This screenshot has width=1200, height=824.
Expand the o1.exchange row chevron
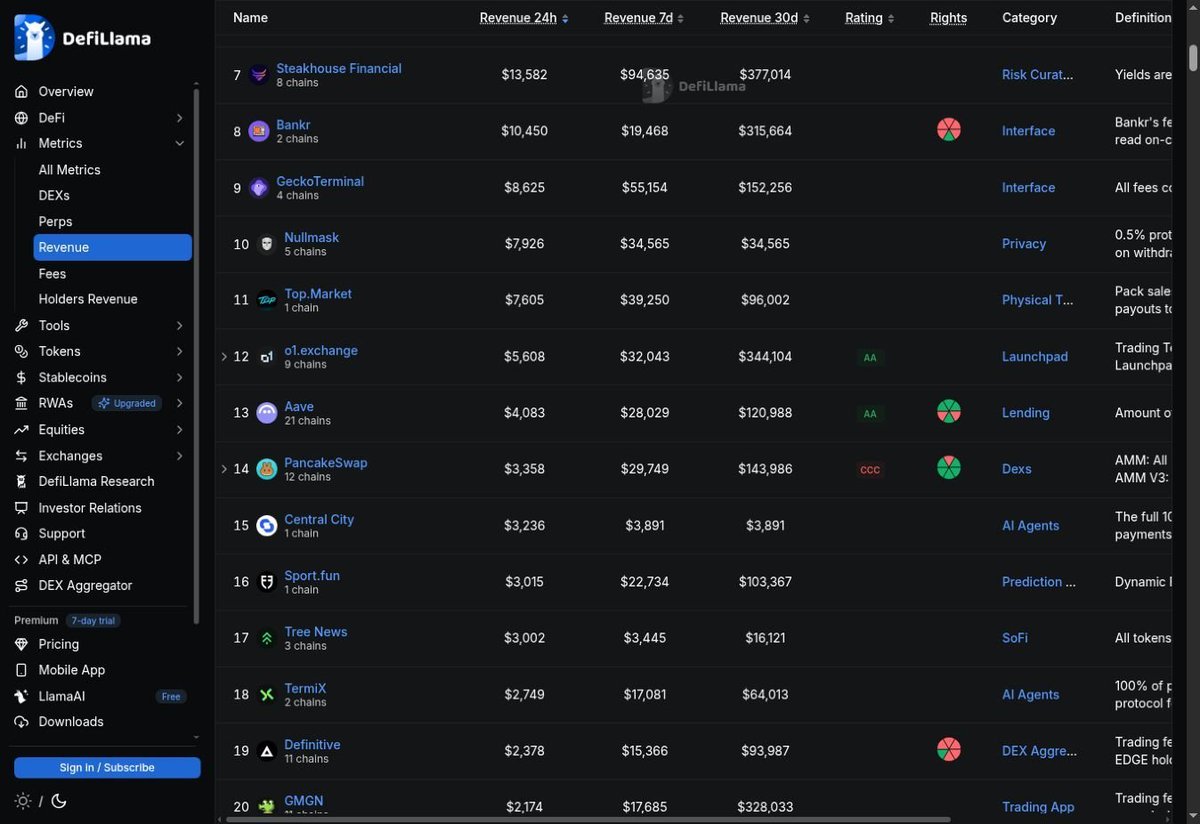224,356
